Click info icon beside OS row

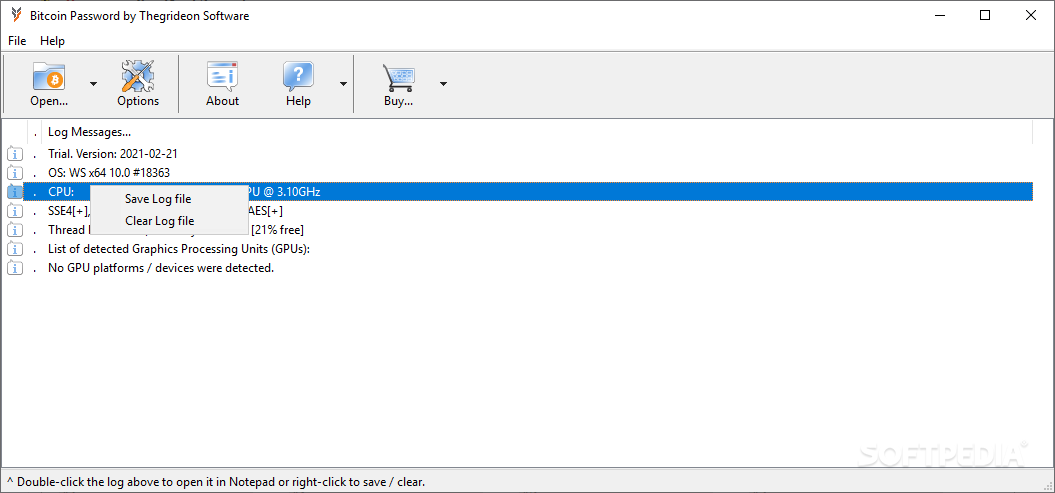pyautogui.click(x=15, y=173)
